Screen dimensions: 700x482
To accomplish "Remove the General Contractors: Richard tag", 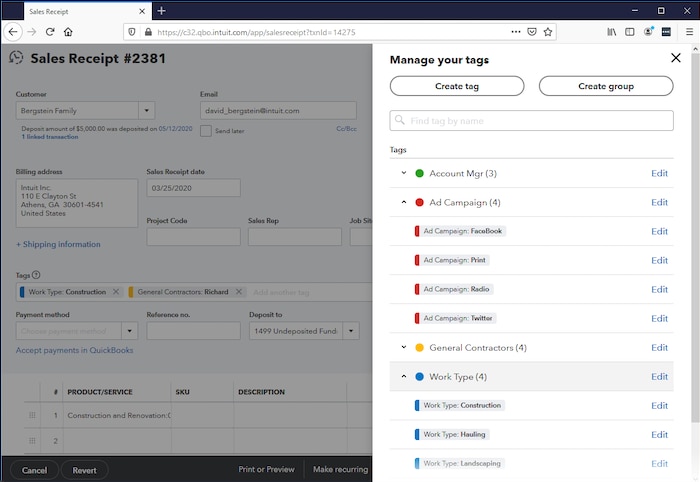I will 239,291.
